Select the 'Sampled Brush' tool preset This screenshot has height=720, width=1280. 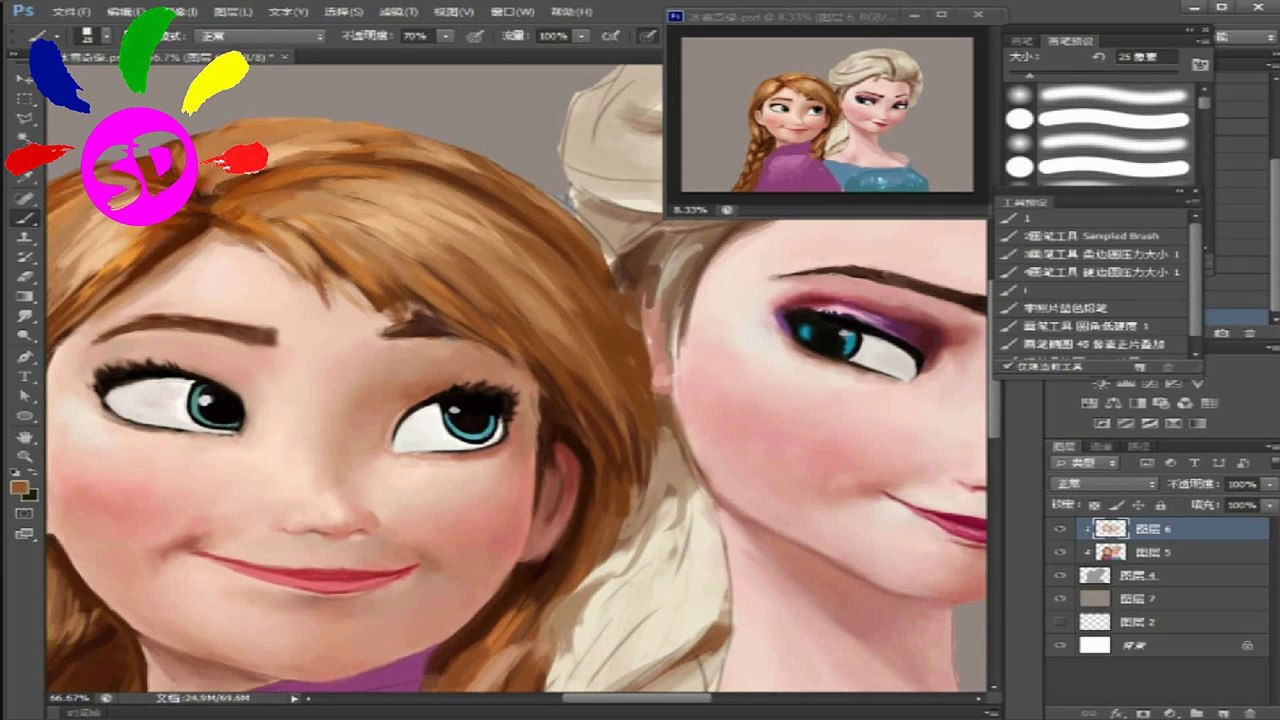(1092, 236)
